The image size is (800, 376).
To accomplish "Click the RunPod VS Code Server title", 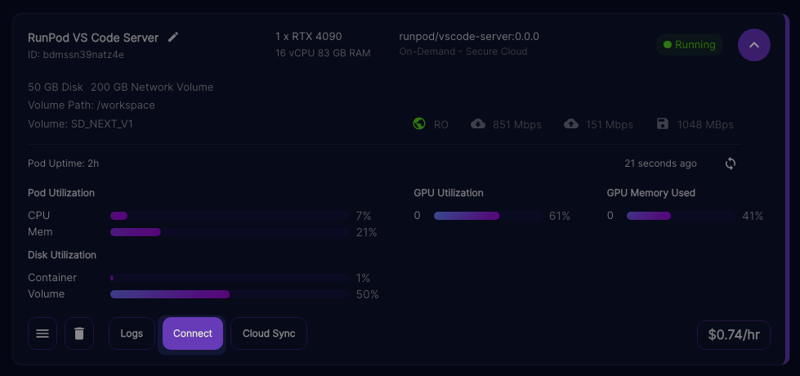I will 93,38.
